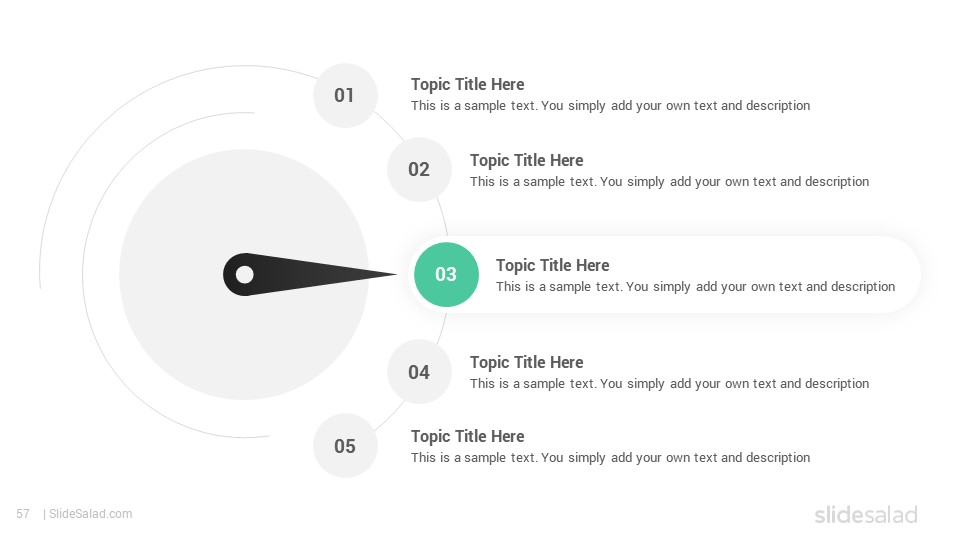
Task: Select the Topic Title beside 01
Action: pyautogui.click(x=467, y=84)
